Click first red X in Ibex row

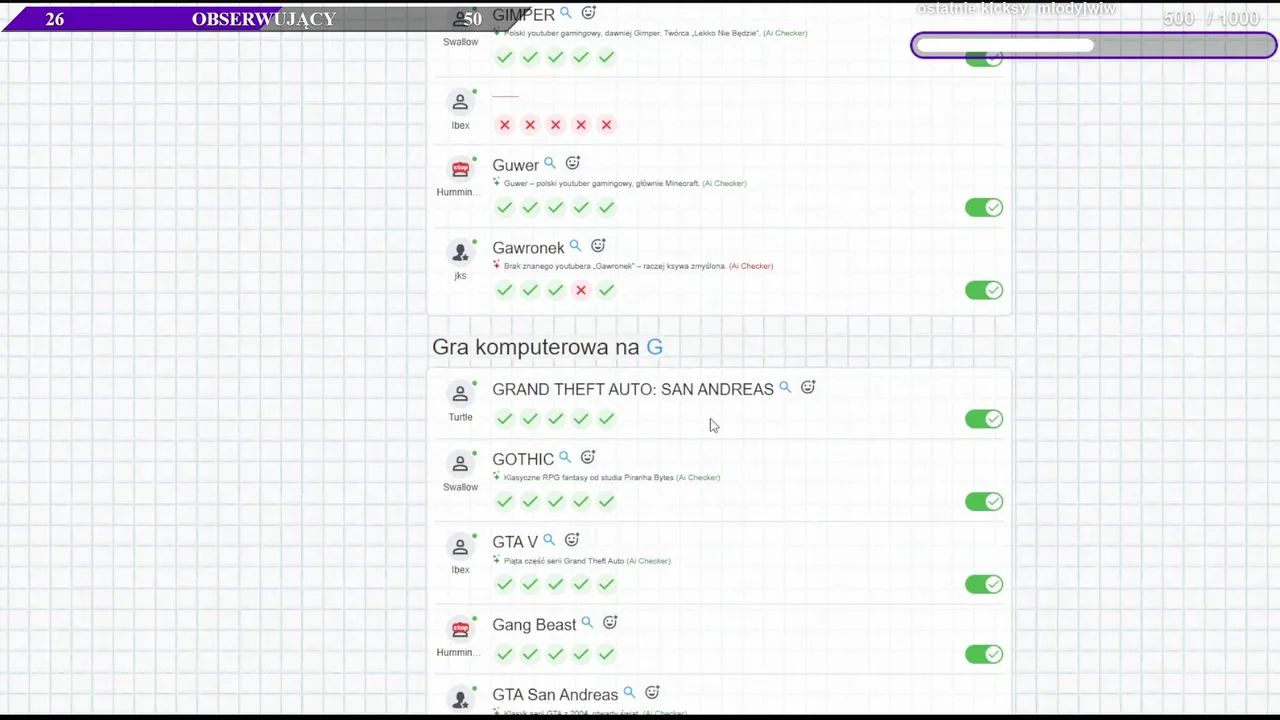click(505, 125)
